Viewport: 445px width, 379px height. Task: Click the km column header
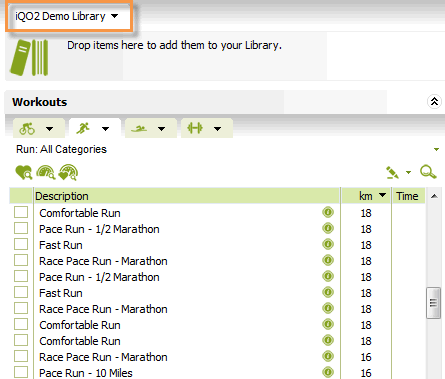coord(365,196)
